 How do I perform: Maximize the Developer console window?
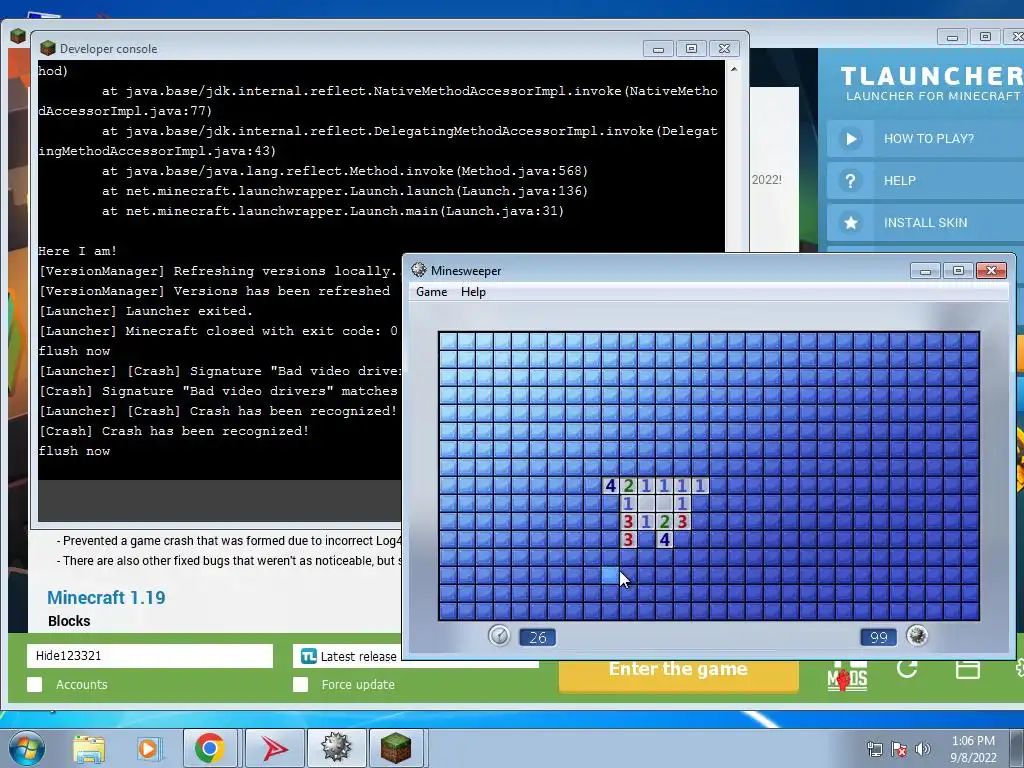pyautogui.click(x=692, y=49)
